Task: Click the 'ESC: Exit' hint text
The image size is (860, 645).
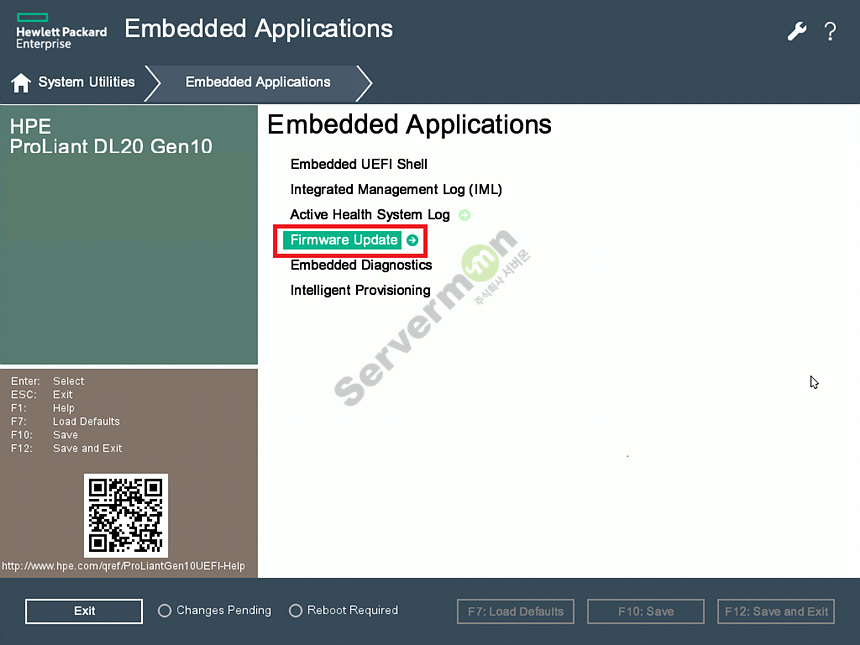Action: tap(42, 395)
